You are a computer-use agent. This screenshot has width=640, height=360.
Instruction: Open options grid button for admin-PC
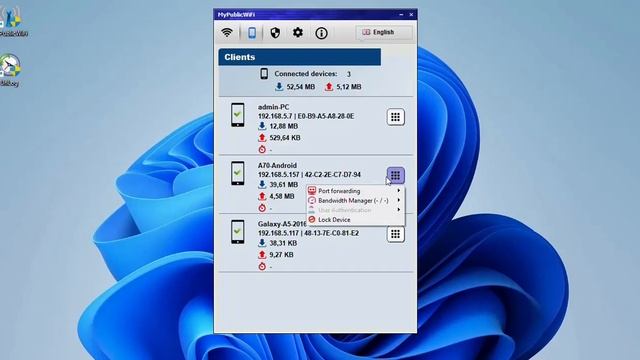click(396, 117)
